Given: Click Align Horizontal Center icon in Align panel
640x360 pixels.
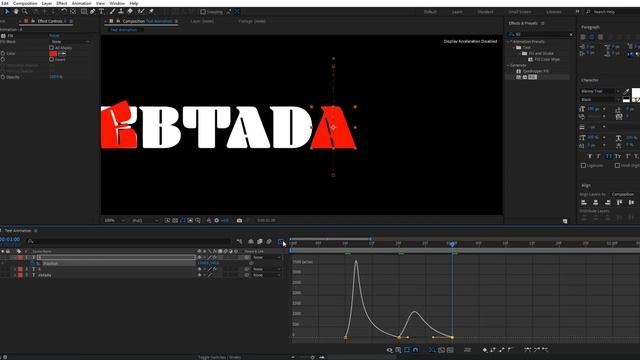Looking at the screenshot, I should 596,202.
